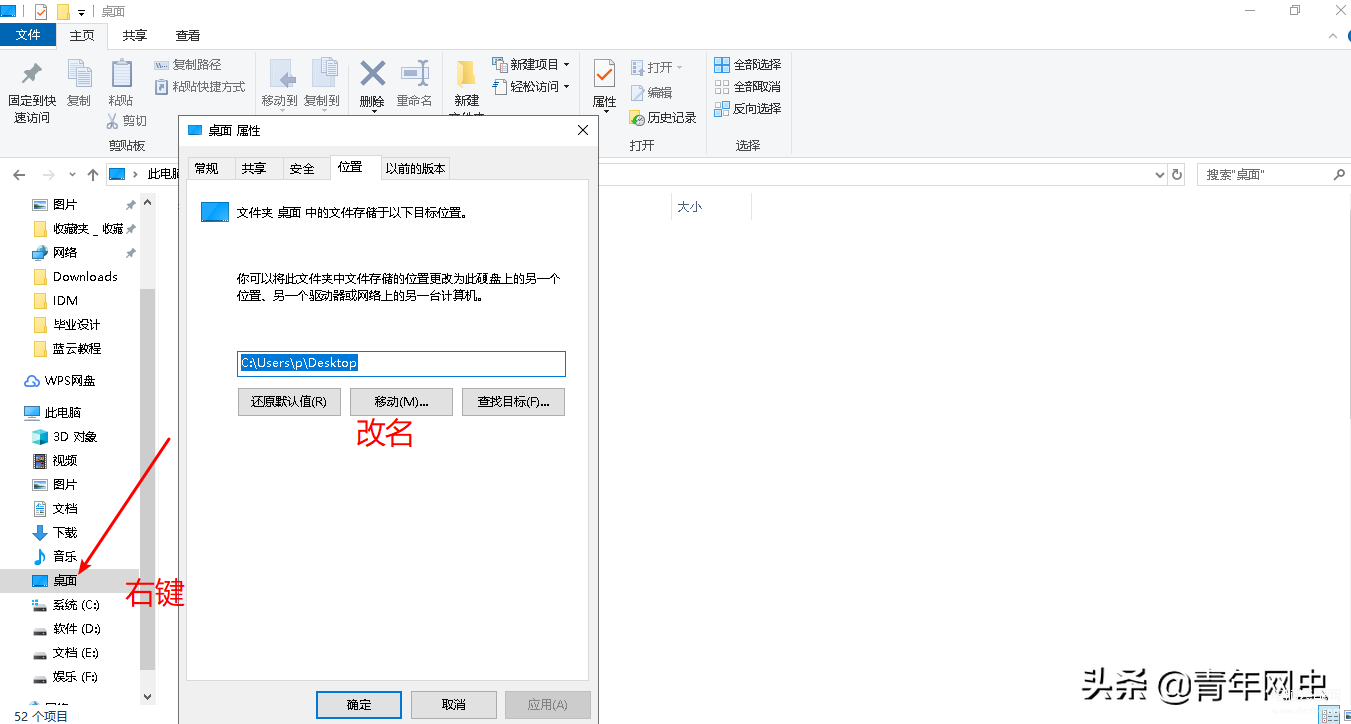The width and height of the screenshot is (1351, 724).
Task: Switch to 主页 ribbon tab
Action: coord(82,35)
